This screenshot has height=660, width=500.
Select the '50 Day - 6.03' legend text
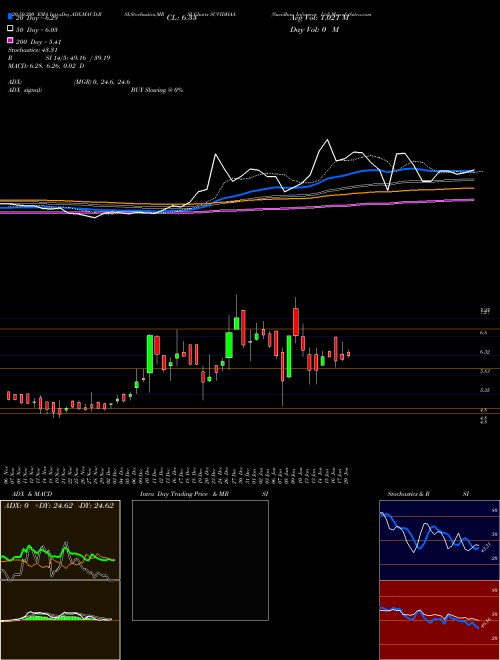[x=38, y=30]
